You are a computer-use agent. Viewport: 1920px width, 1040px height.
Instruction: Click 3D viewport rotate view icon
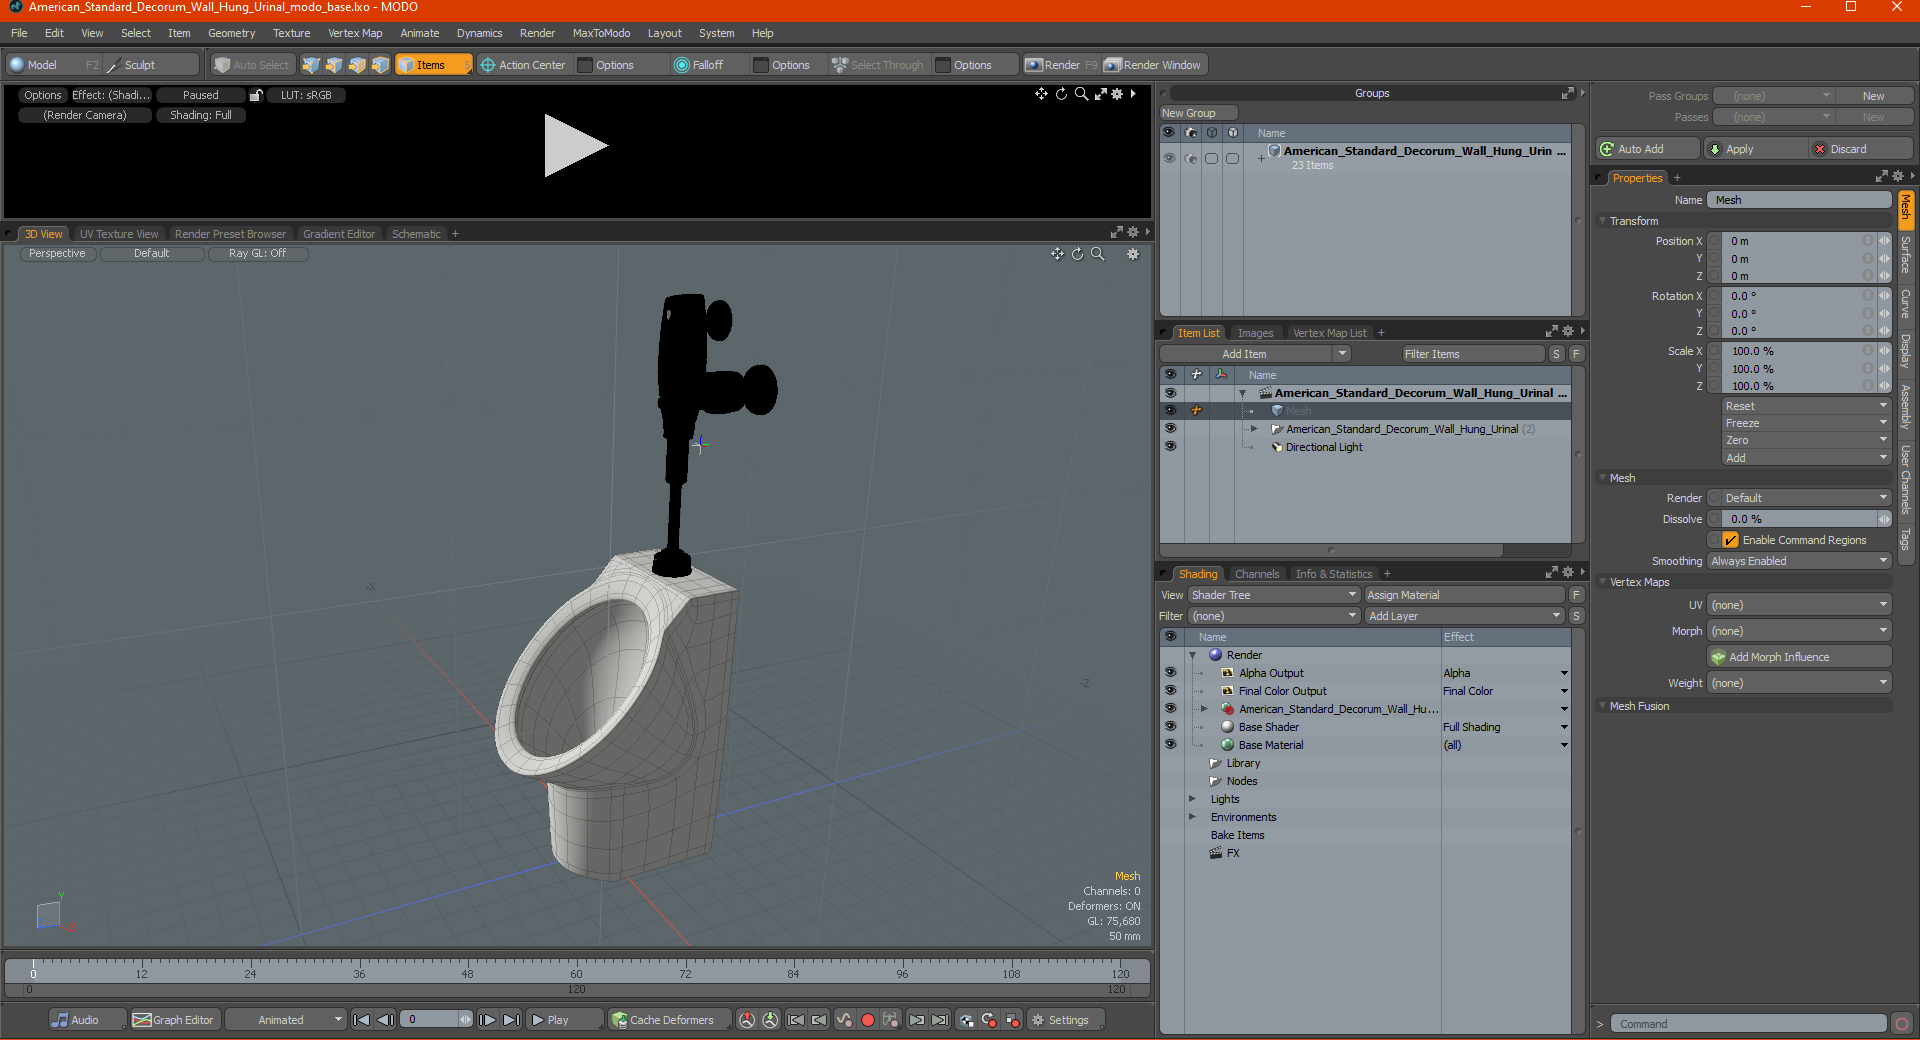click(1078, 254)
